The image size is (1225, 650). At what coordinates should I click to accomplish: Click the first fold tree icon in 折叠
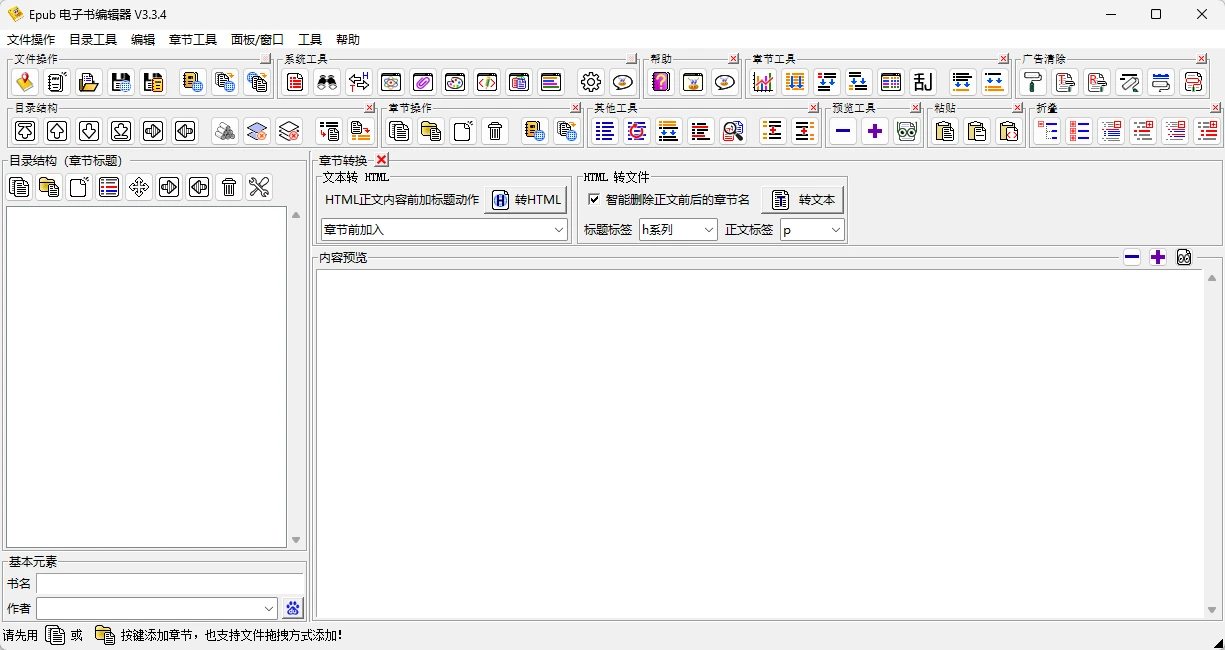coord(1047,131)
